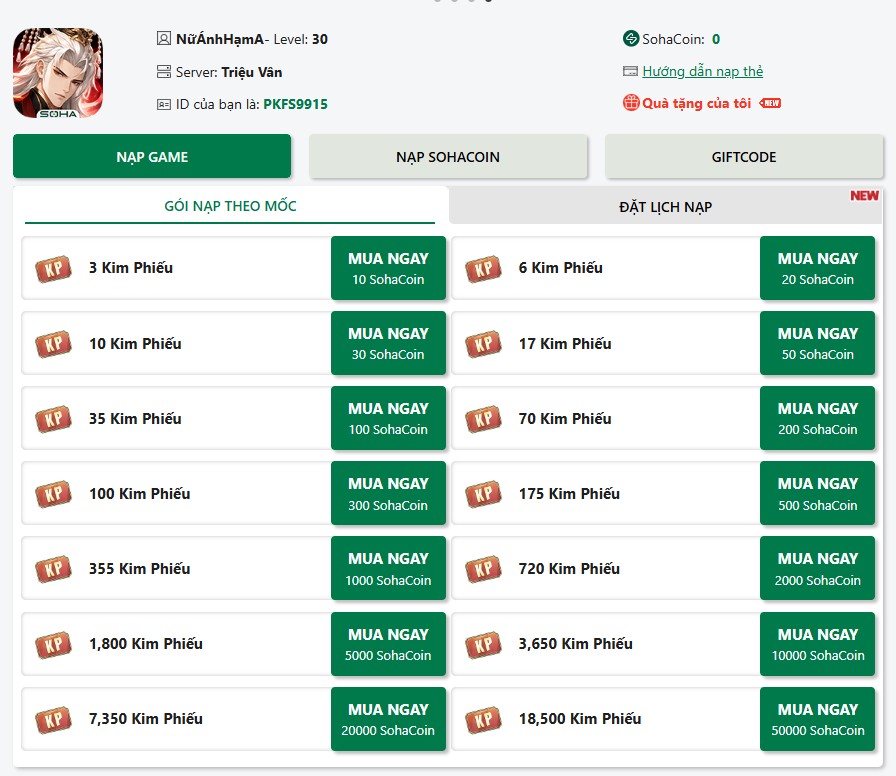Click the red NEW badge on ĐẶT LỊCH NẠP
This screenshot has width=896, height=776.
click(864, 195)
